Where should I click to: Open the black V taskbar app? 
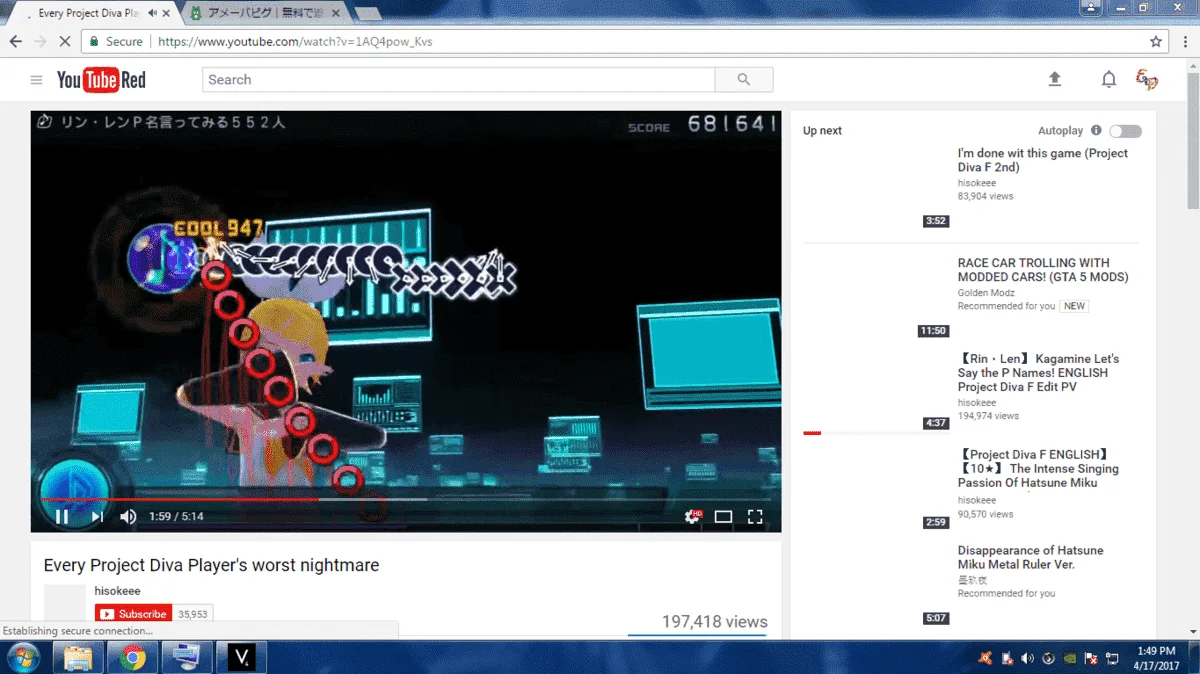pyautogui.click(x=241, y=657)
